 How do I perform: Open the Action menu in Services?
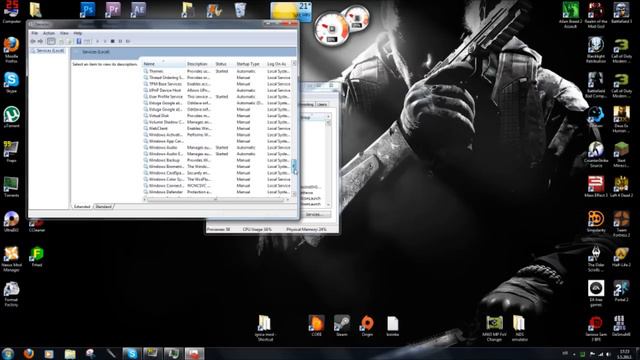tap(49, 33)
